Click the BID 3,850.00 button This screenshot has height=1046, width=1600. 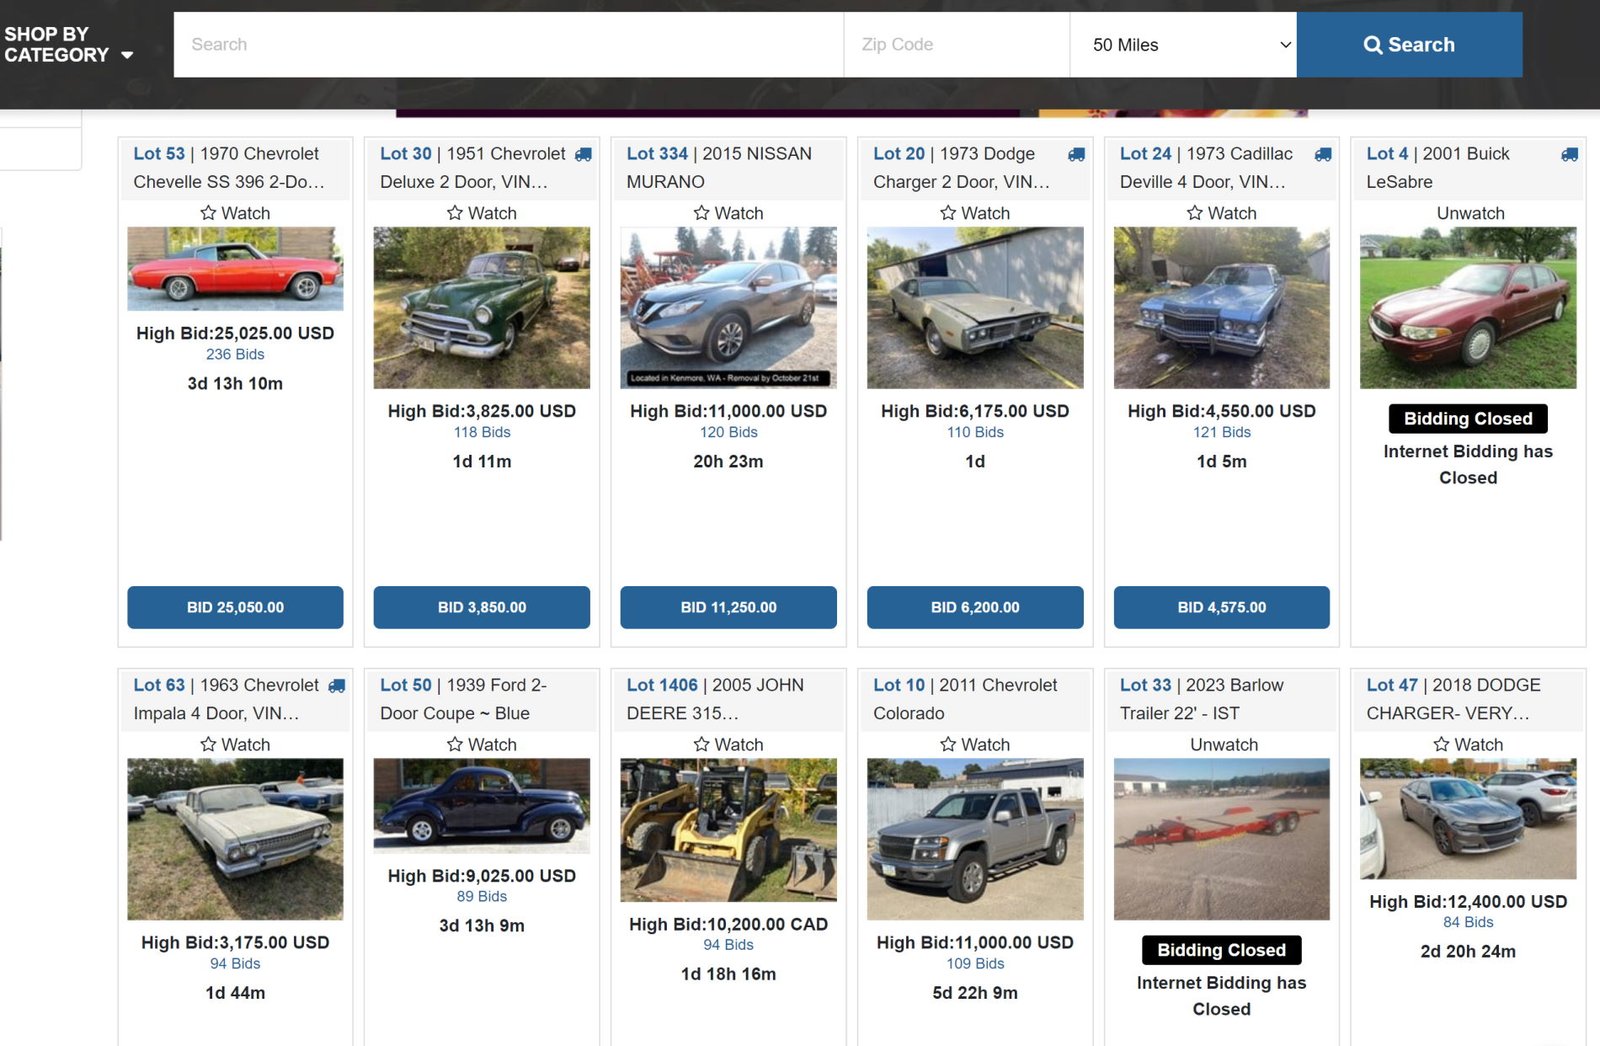(x=482, y=607)
